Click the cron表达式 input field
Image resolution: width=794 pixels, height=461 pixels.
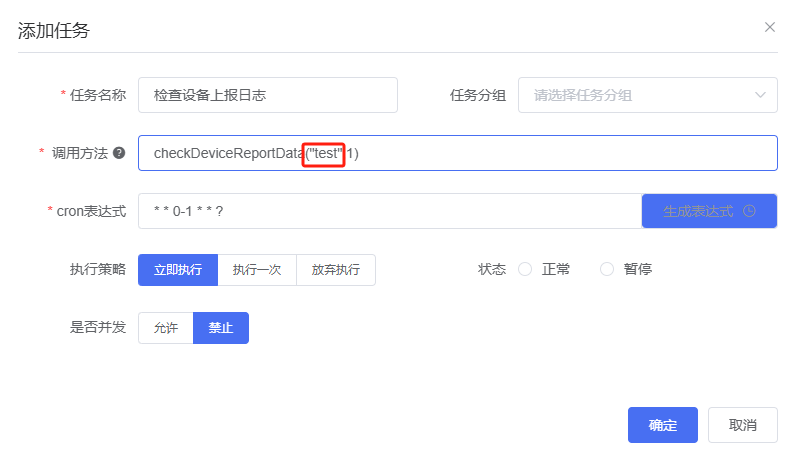390,211
